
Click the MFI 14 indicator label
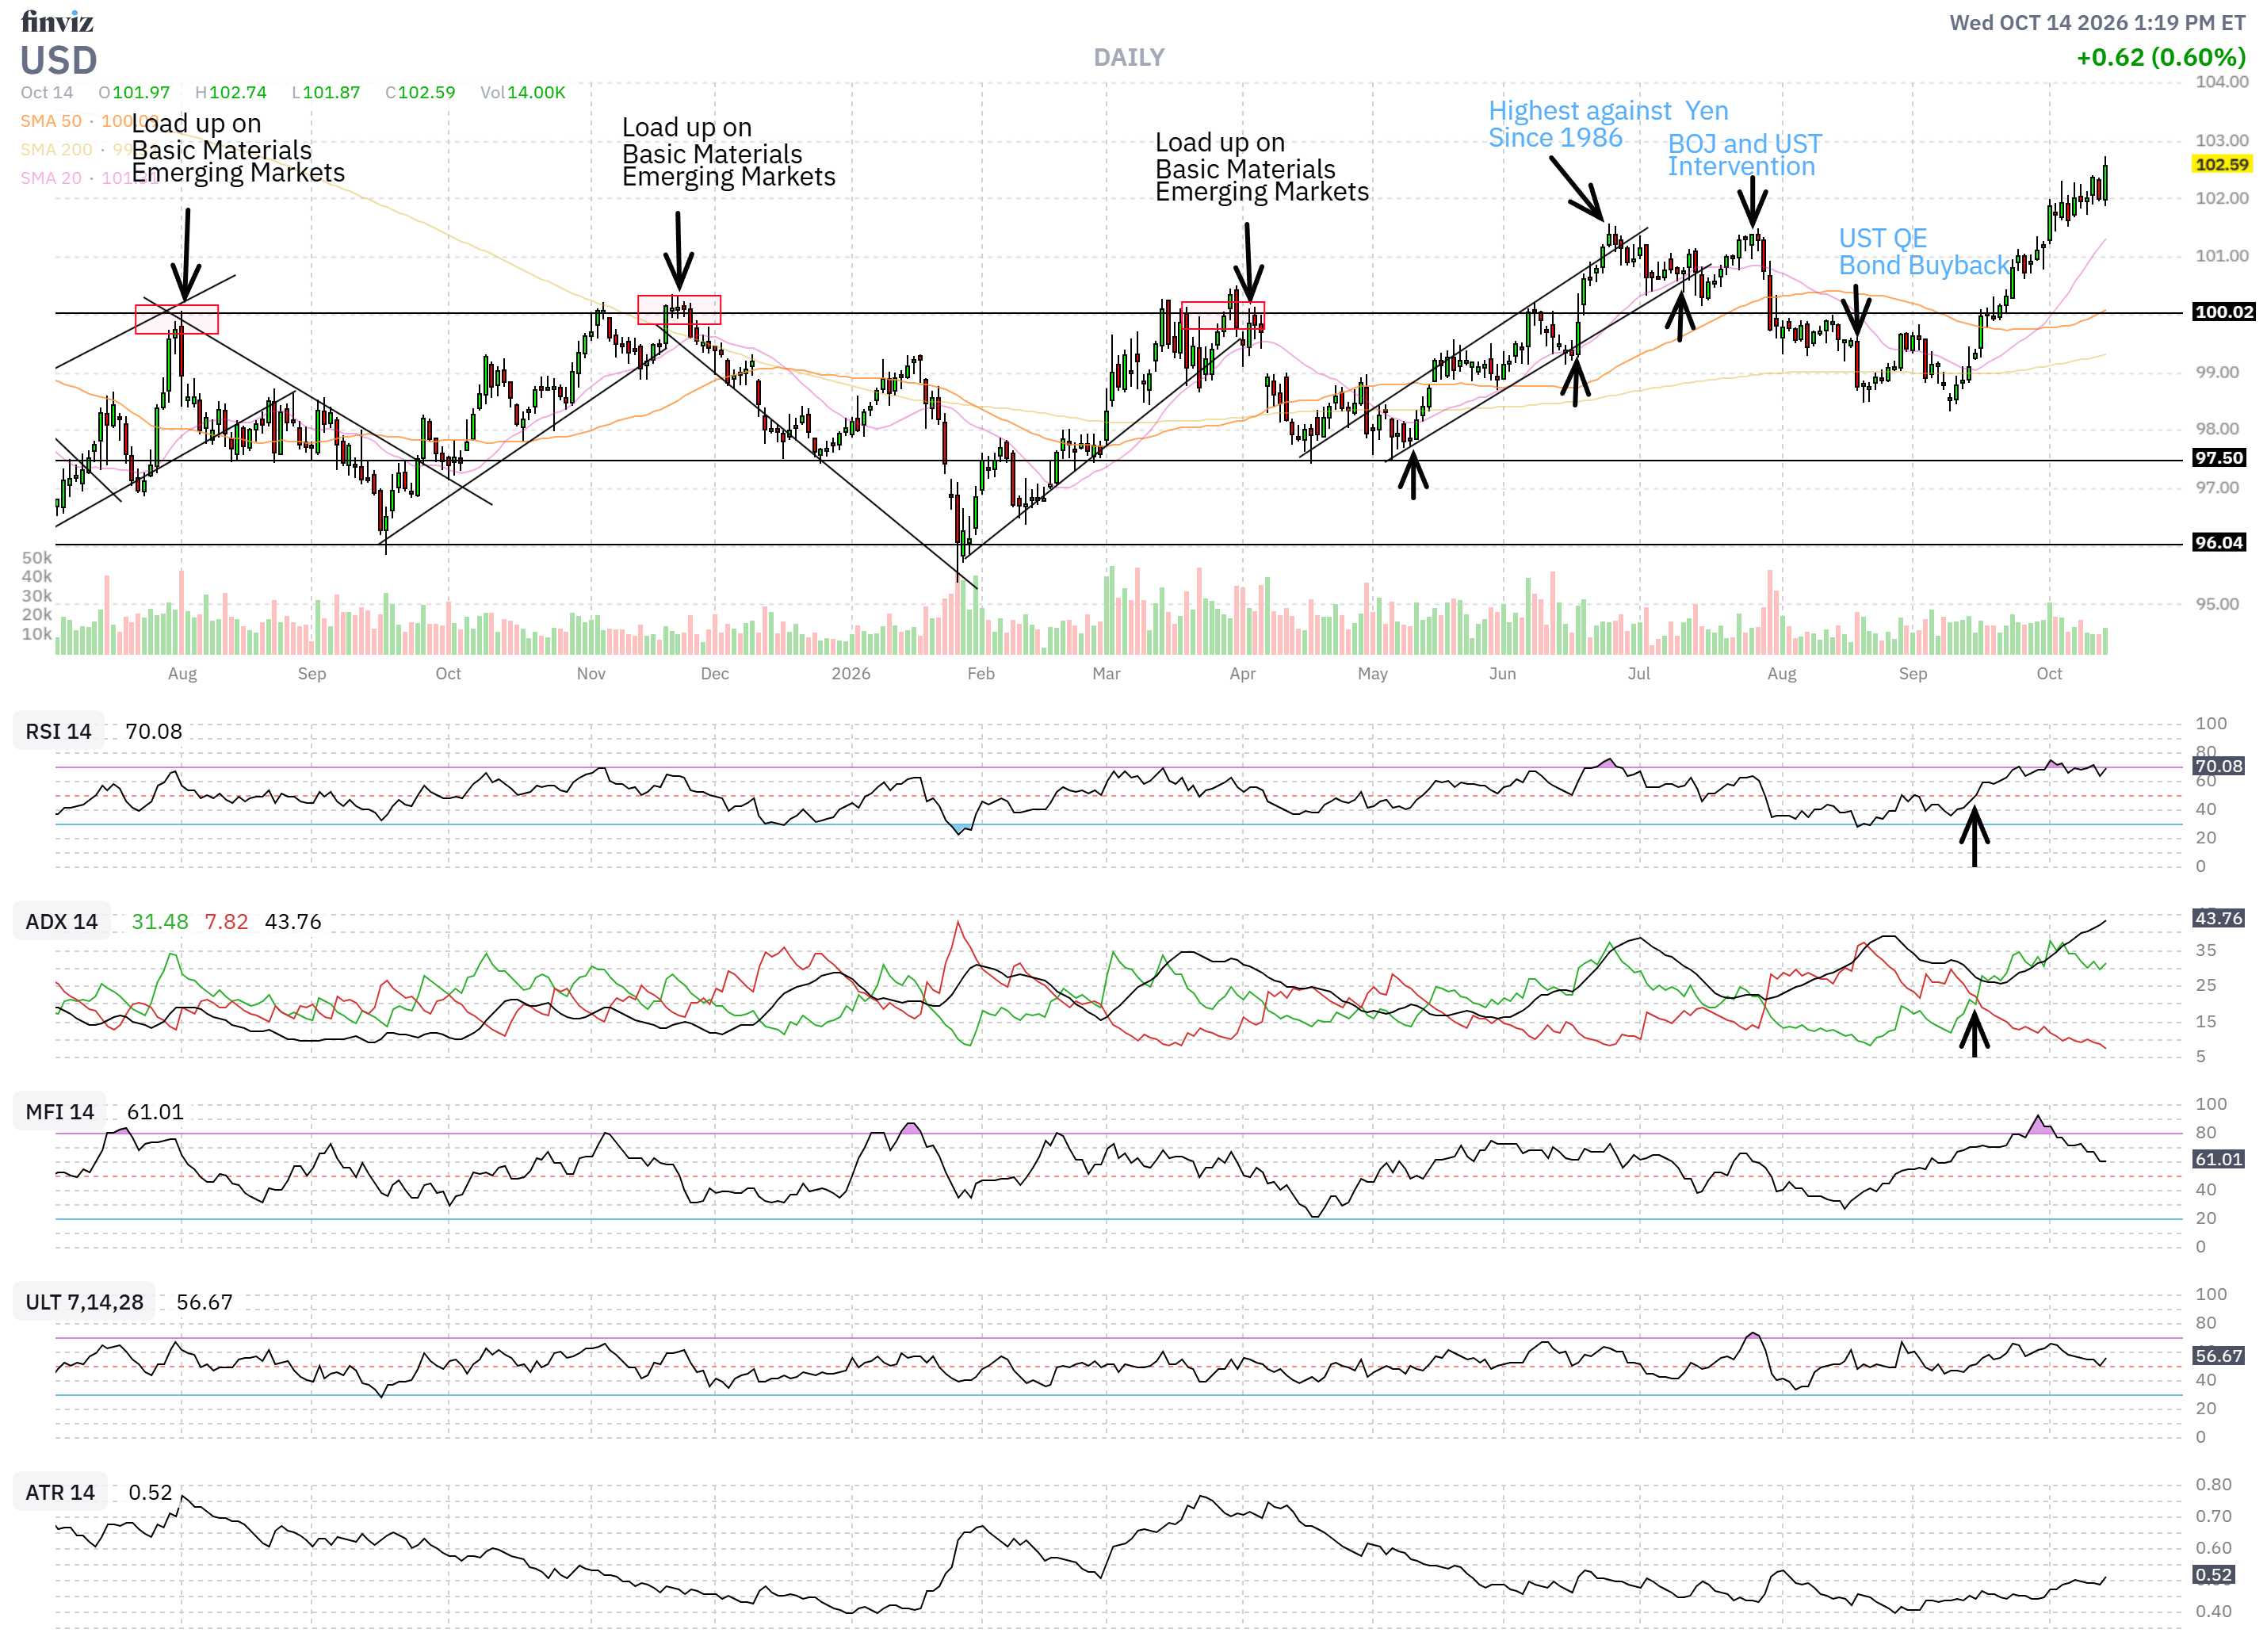coord(60,1112)
